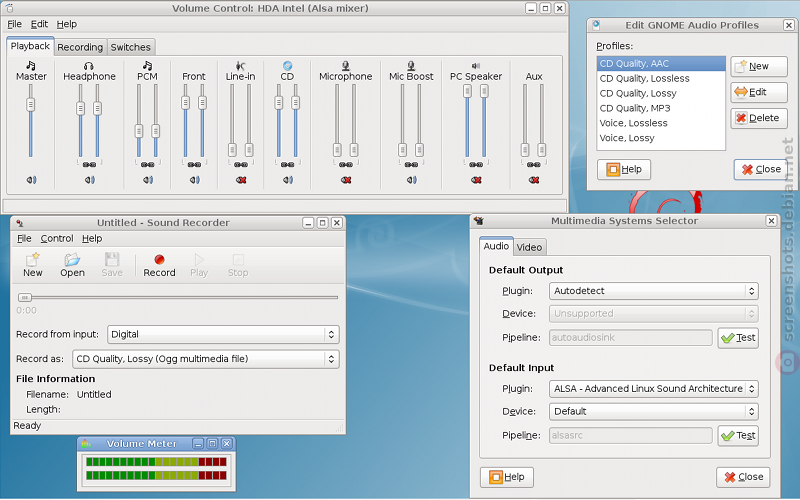Toggle Microphone channel lock link
Image resolution: width=800 pixels, height=500 pixels.
[346, 164]
